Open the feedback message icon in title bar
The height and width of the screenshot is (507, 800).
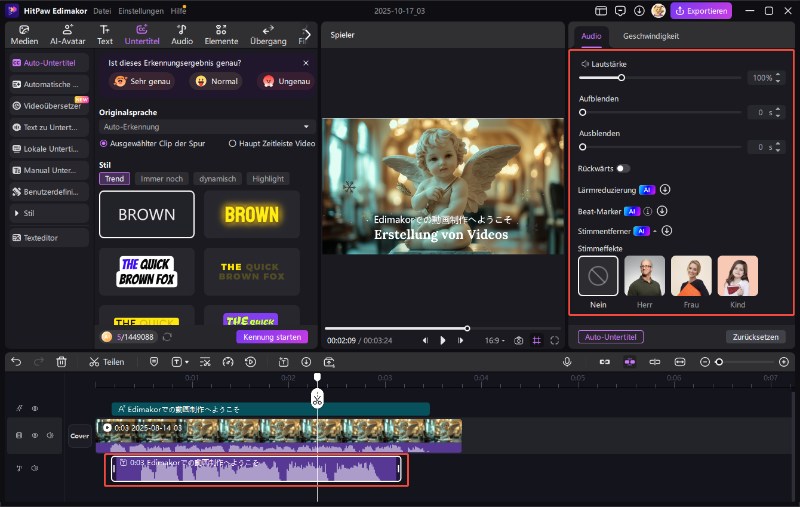(x=620, y=11)
